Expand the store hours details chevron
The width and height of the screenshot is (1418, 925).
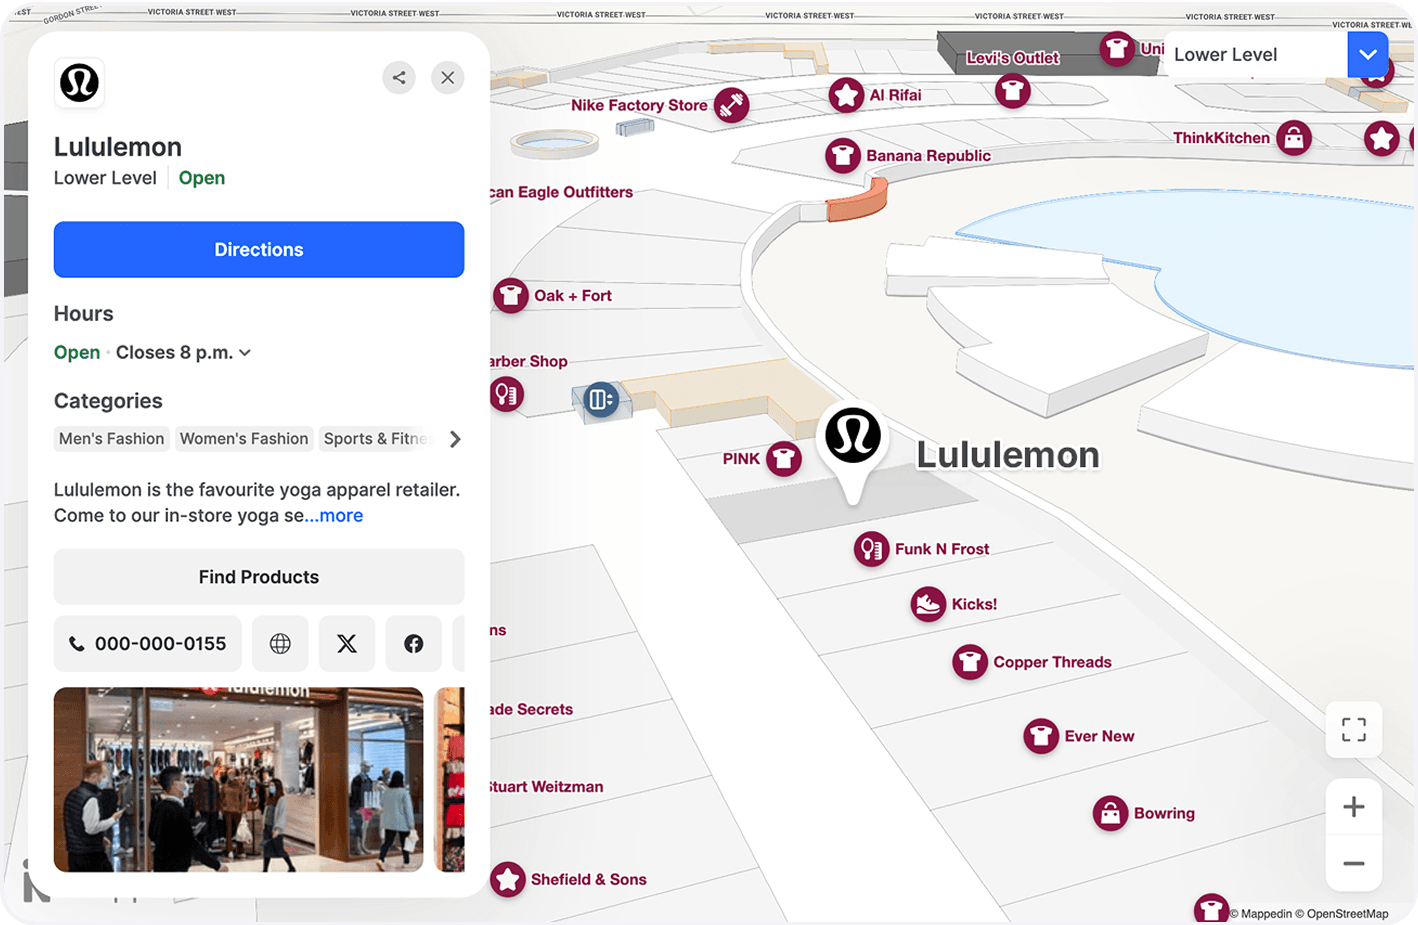coord(245,352)
